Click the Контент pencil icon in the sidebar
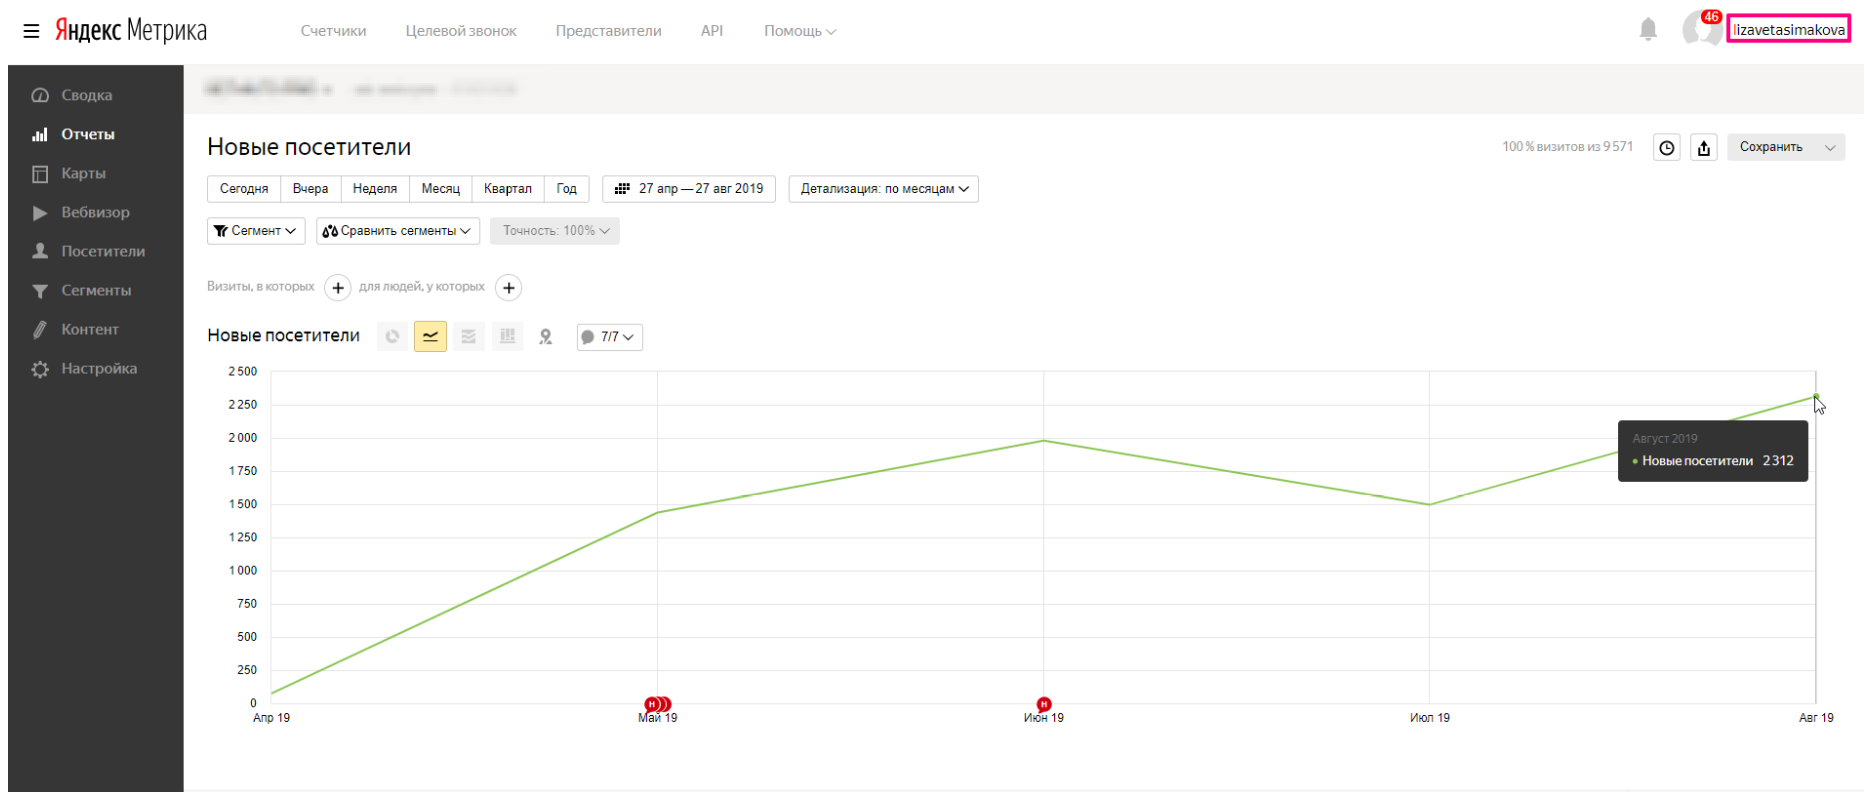 coord(40,329)
